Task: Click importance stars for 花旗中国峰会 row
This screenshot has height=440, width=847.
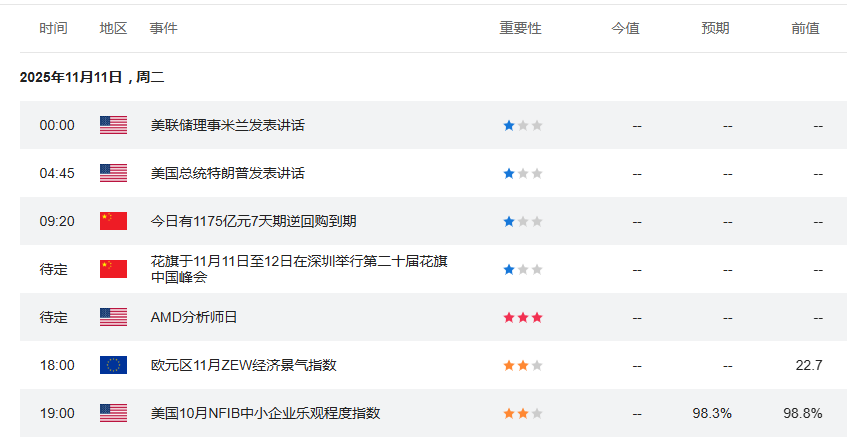Action: pos(522,270)
